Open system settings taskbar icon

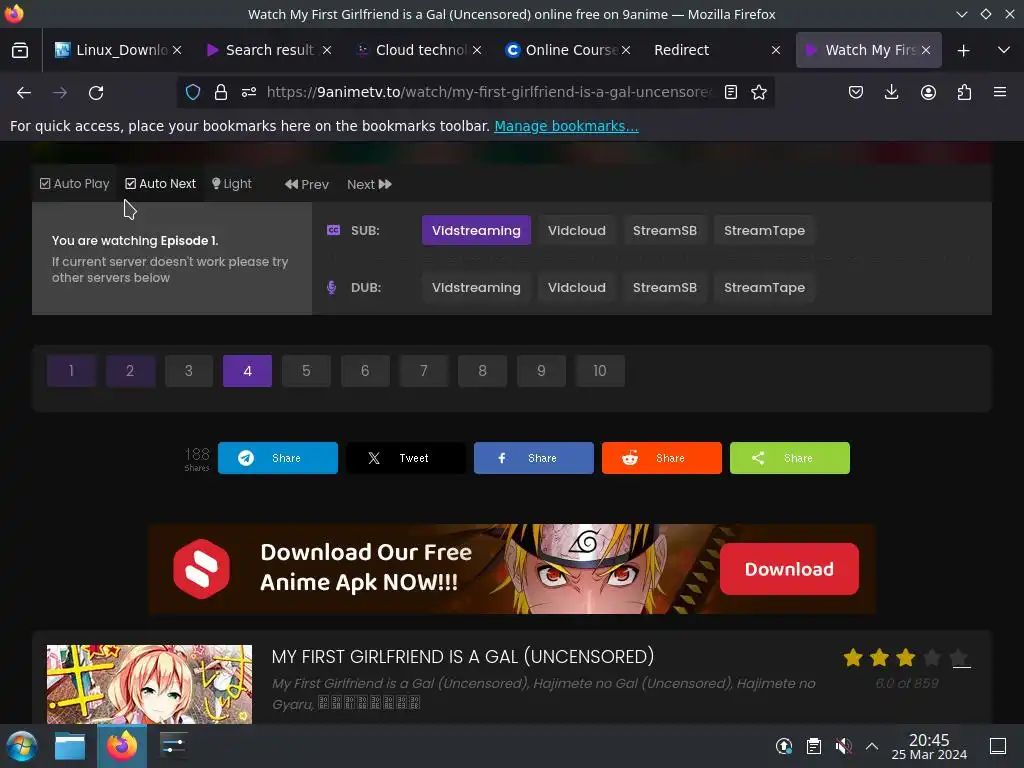coord(174,745)
